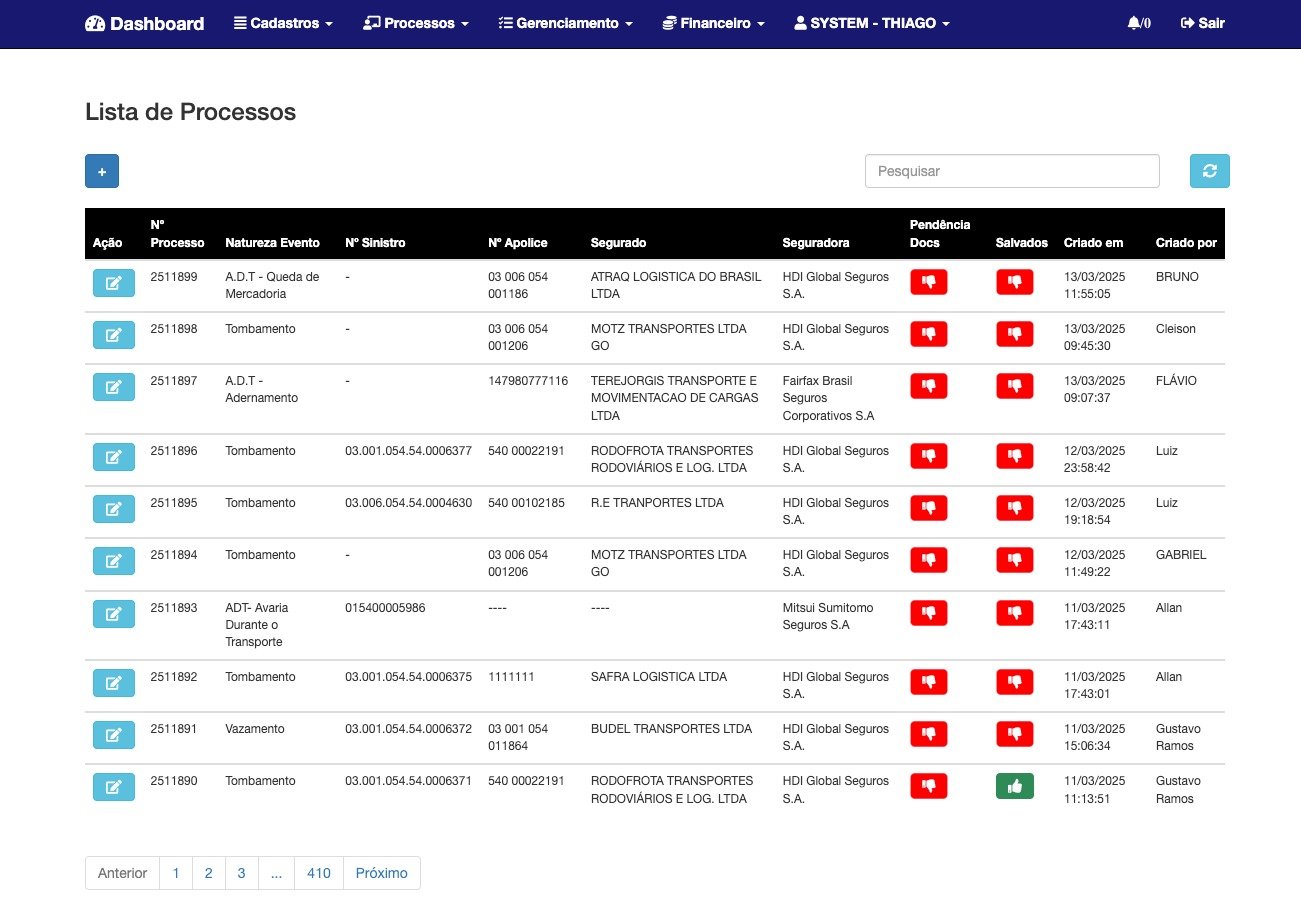Edit process 2511899 with pencil icon

click(113, 283)
